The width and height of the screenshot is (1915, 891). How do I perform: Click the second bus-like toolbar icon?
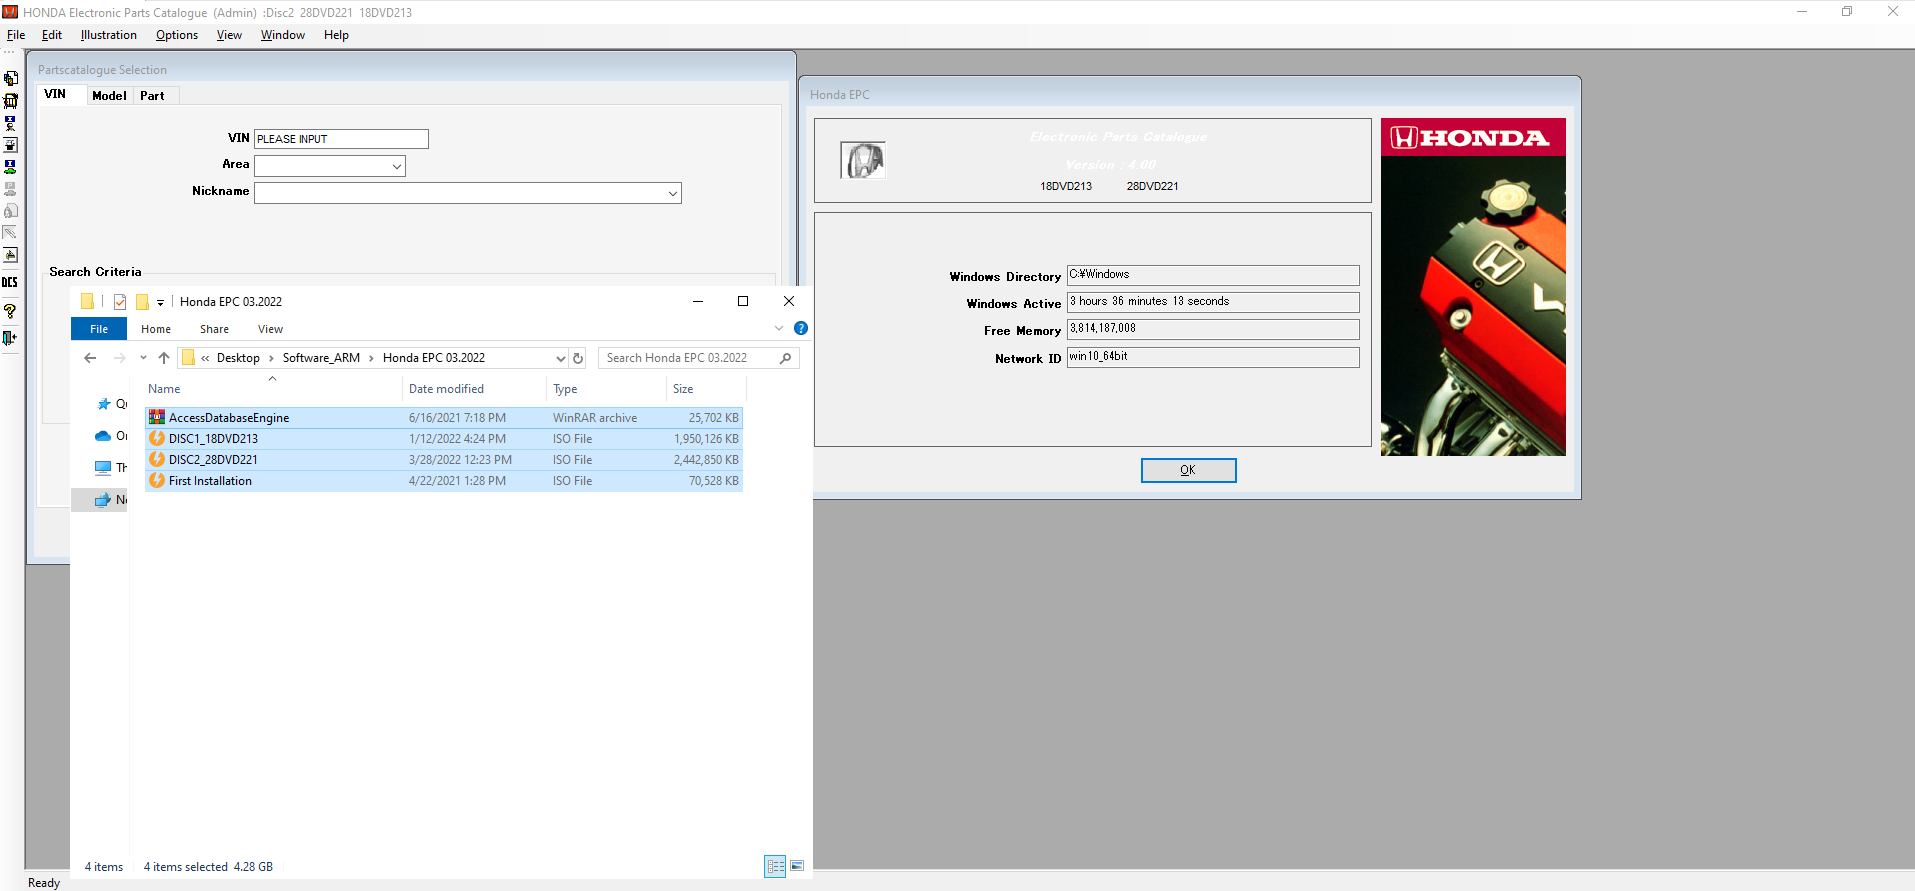pyautogui.click(x=10, y=101)
